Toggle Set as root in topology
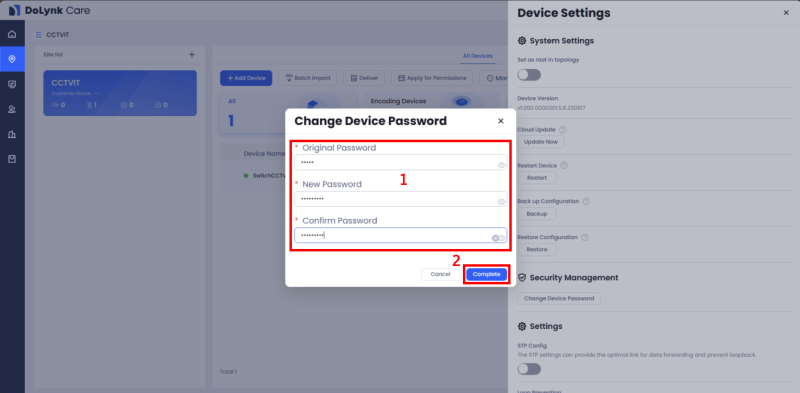This screenshot has height=393, width=800. point(529,75)
